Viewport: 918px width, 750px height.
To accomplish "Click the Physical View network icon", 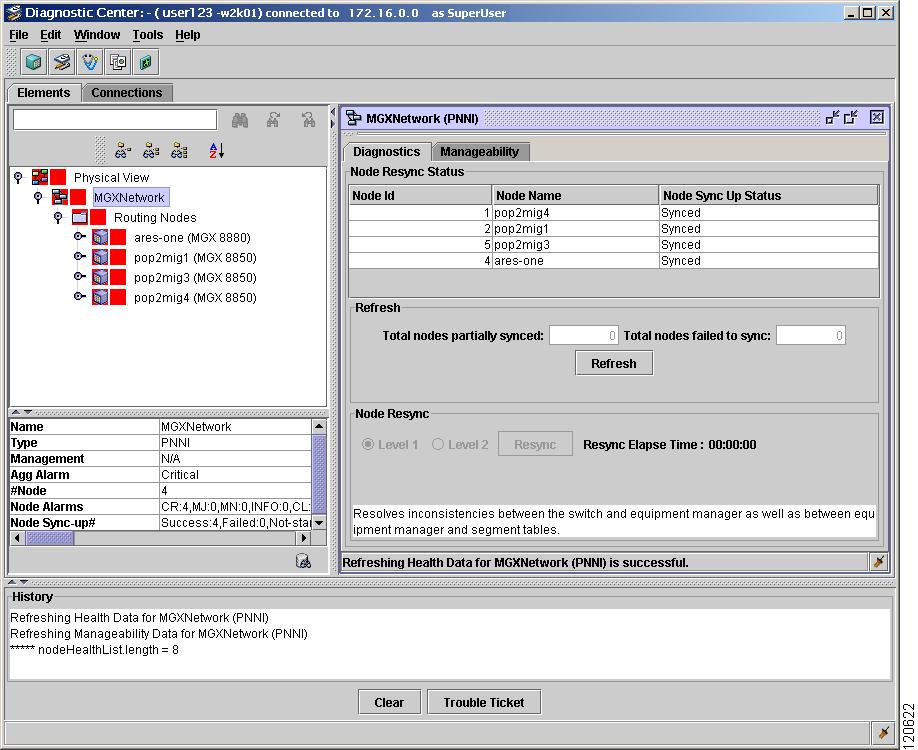I will tap(40, 177).
